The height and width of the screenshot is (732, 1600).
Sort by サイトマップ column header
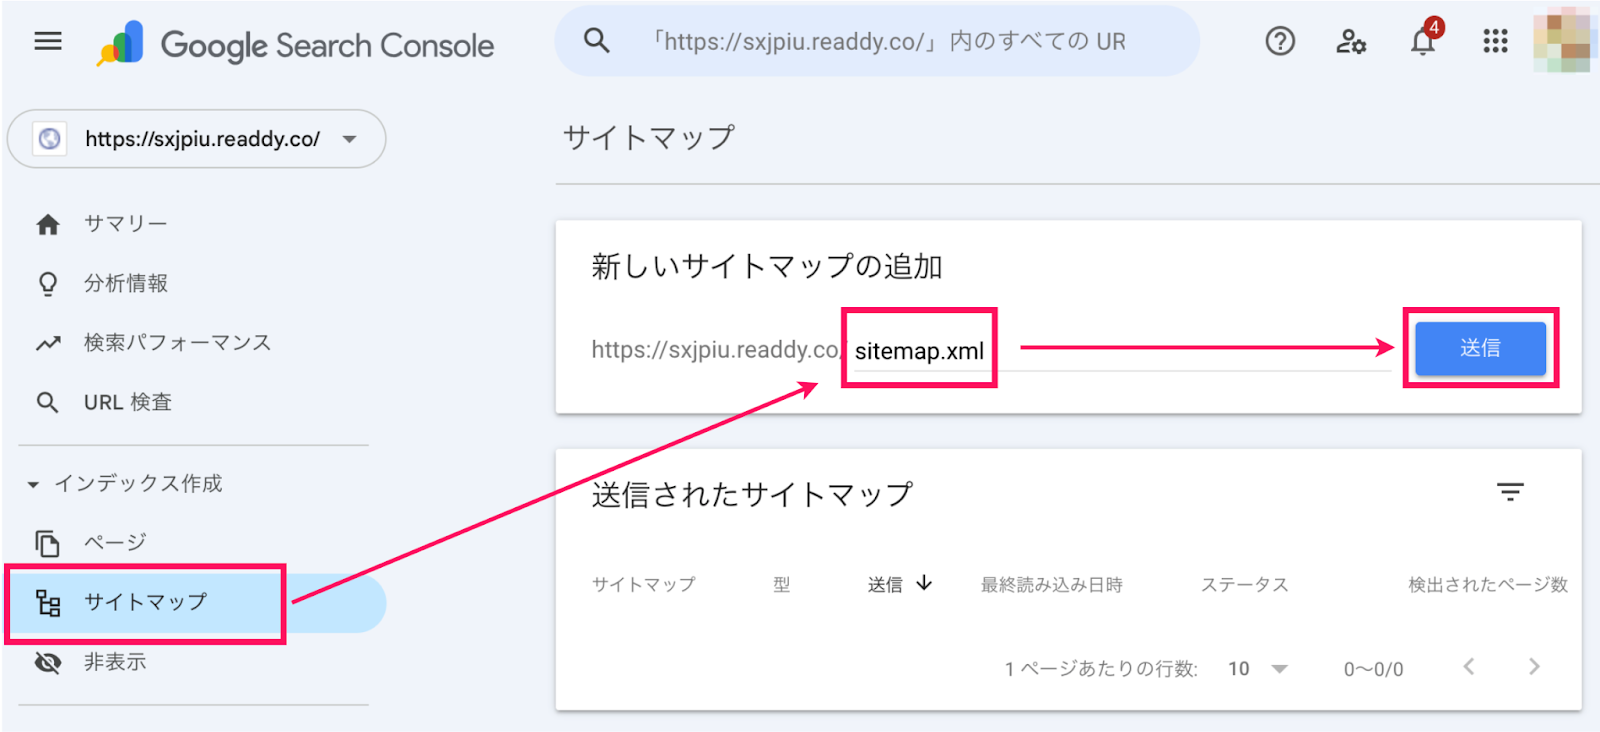click(x=643, y=585)
